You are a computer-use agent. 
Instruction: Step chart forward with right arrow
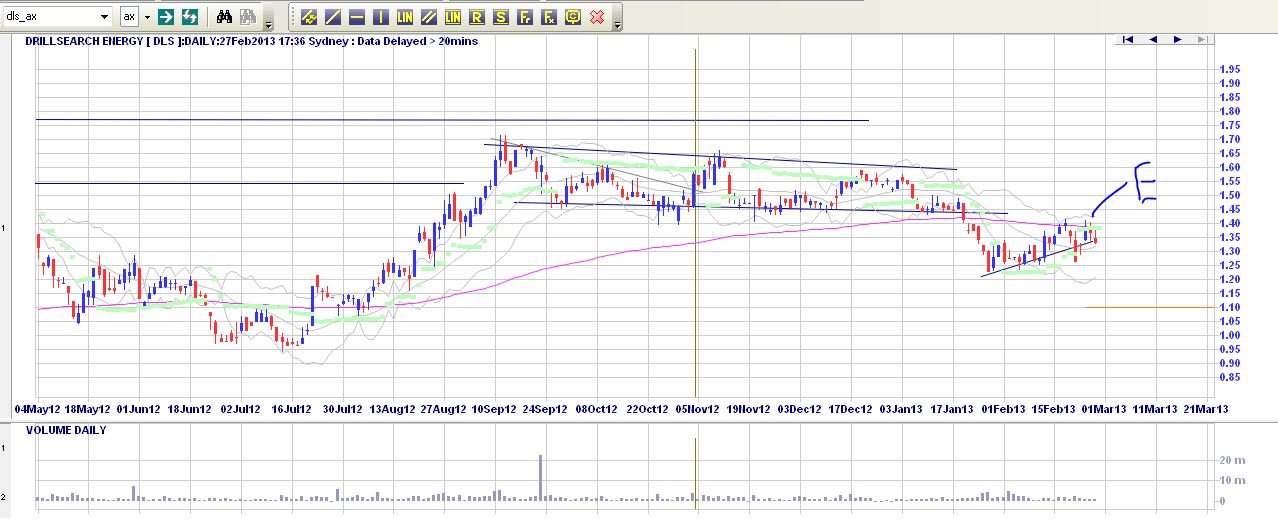coord(1177,39)
